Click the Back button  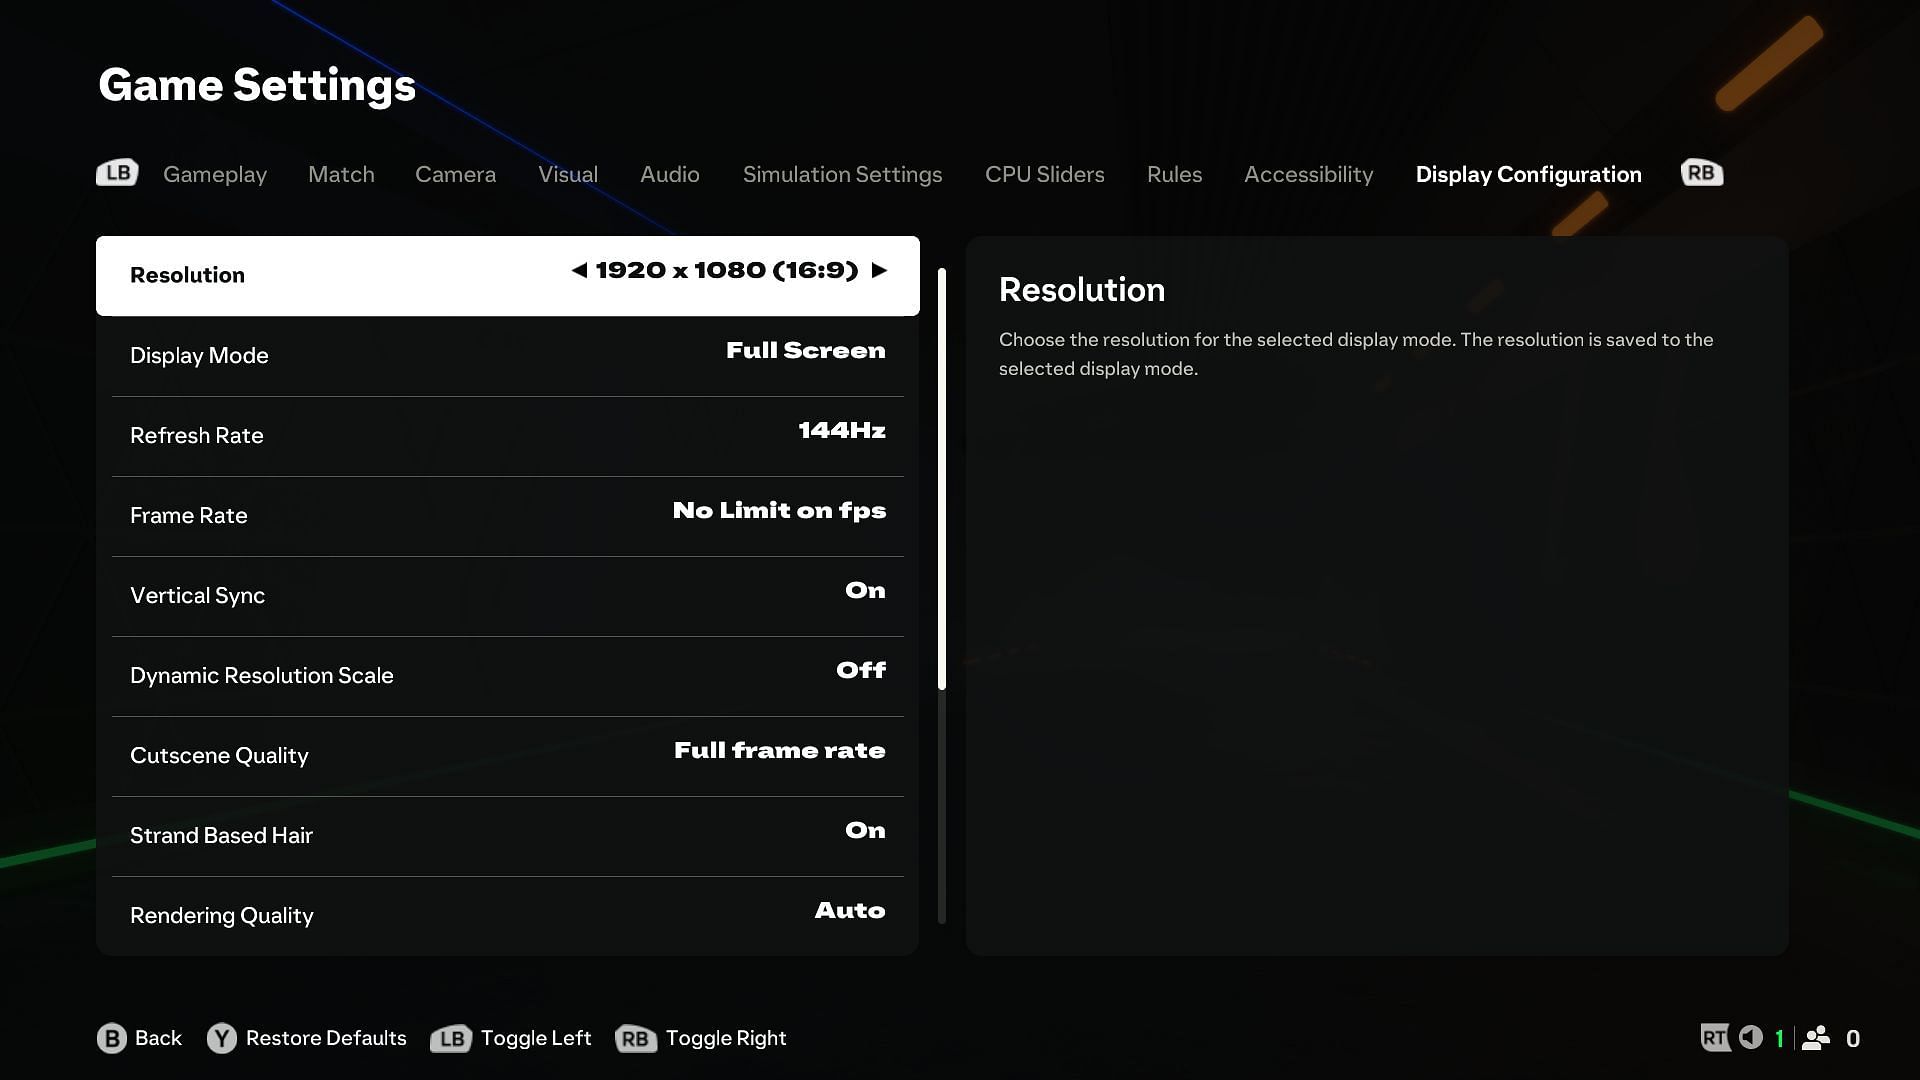pos(140,1038)
